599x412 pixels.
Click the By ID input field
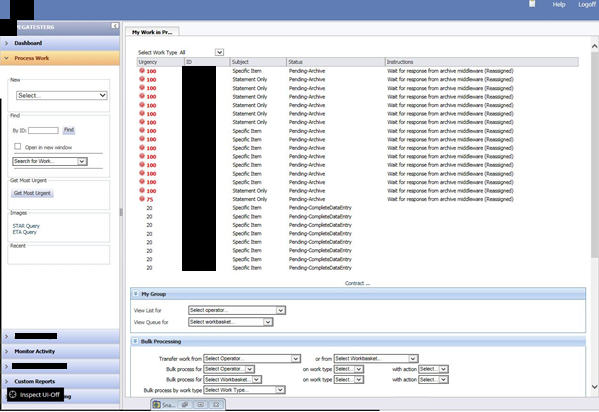click(43, 130)
